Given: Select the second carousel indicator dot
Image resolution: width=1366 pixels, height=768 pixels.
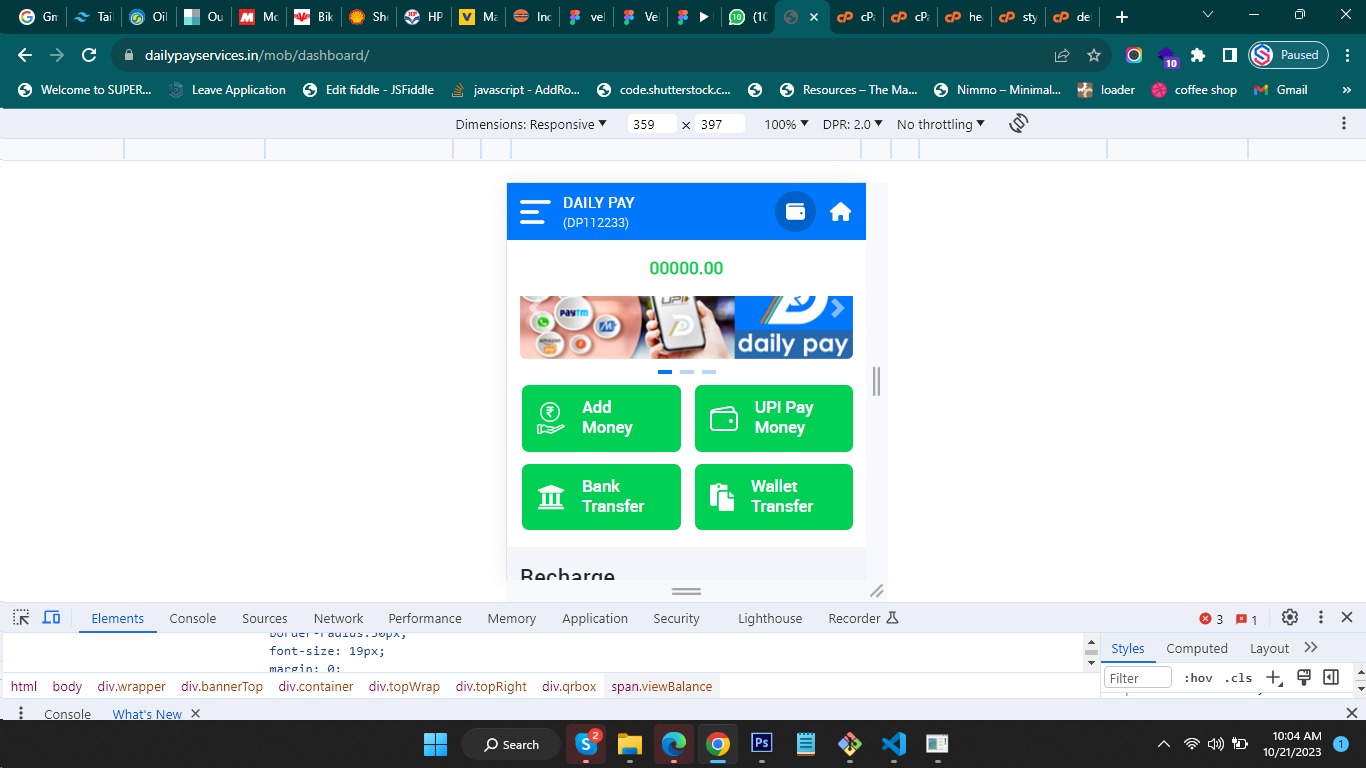Looking at the screenshot, I should (687, 372).
